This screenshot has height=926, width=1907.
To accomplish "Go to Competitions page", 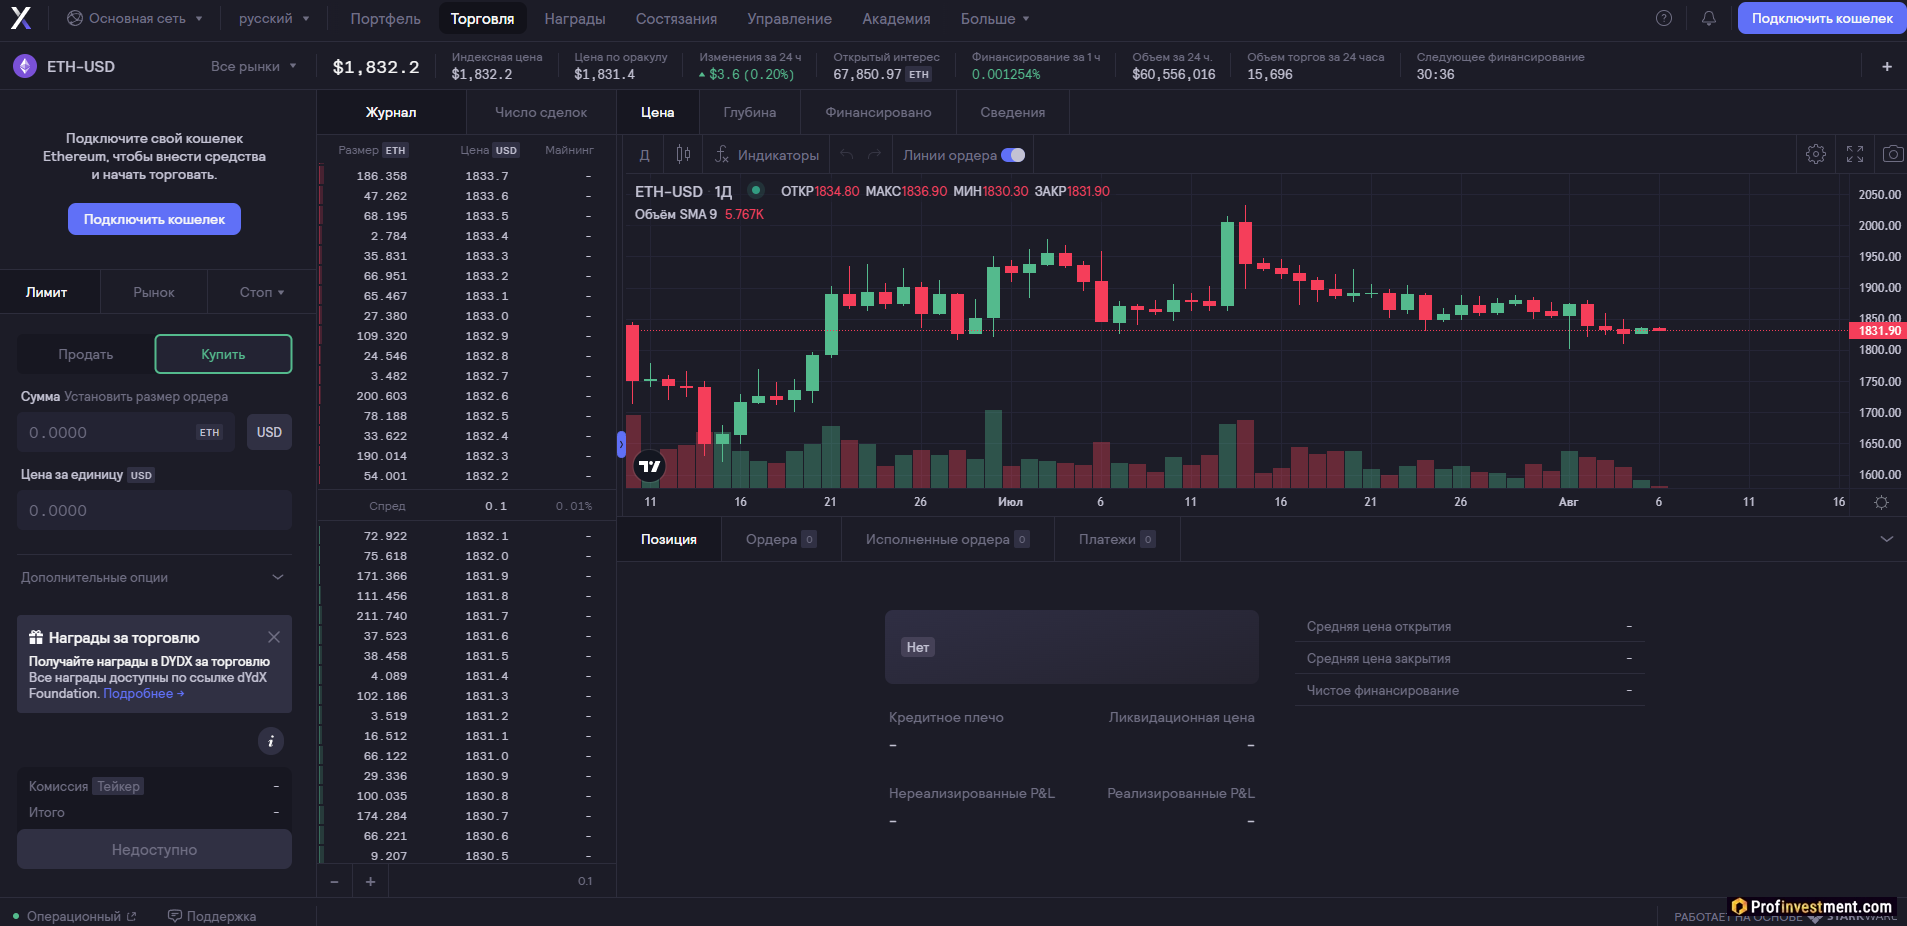I will tap(676, 18).
